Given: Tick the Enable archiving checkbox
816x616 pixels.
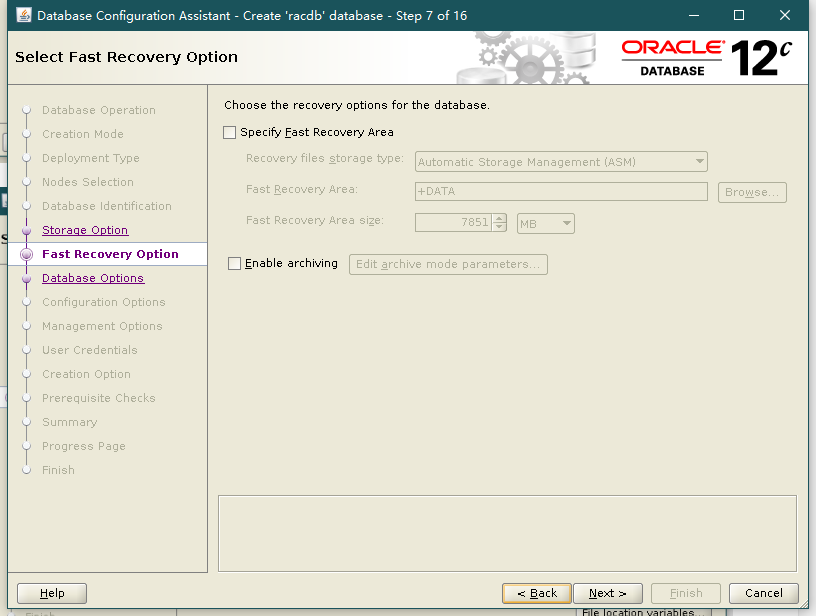Looking at the screenshot, I should 235,264.
